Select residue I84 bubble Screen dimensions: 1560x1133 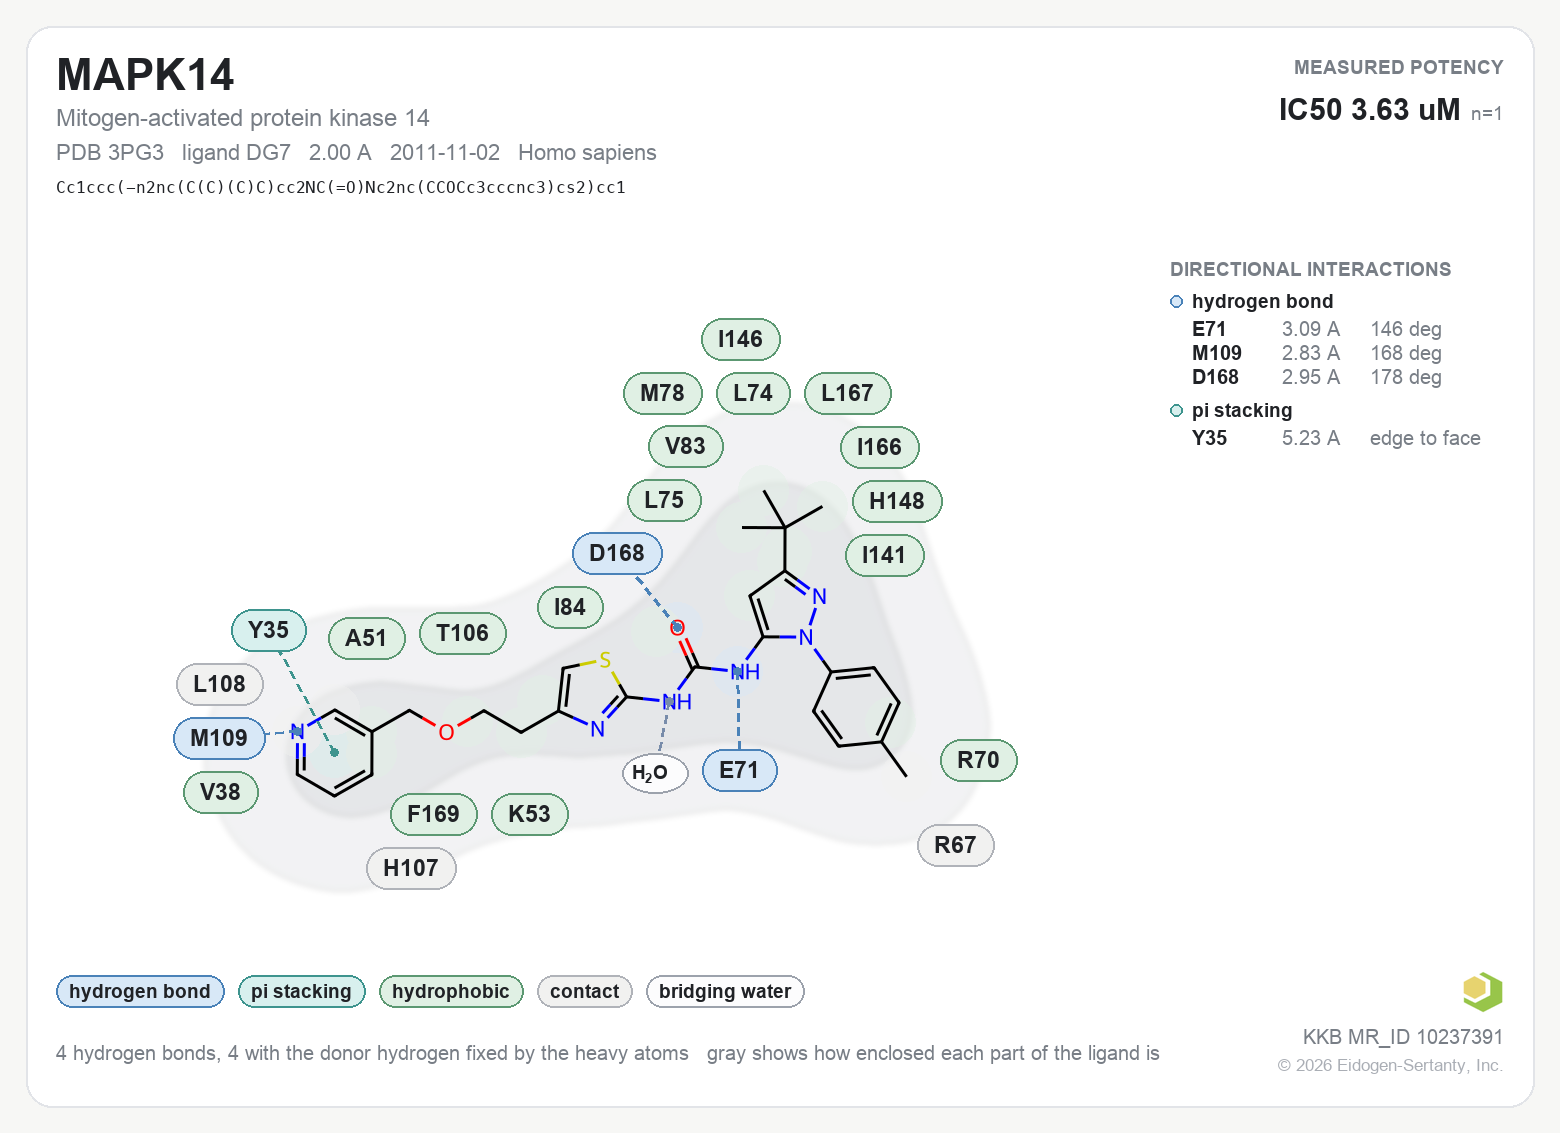click(570, 607)
